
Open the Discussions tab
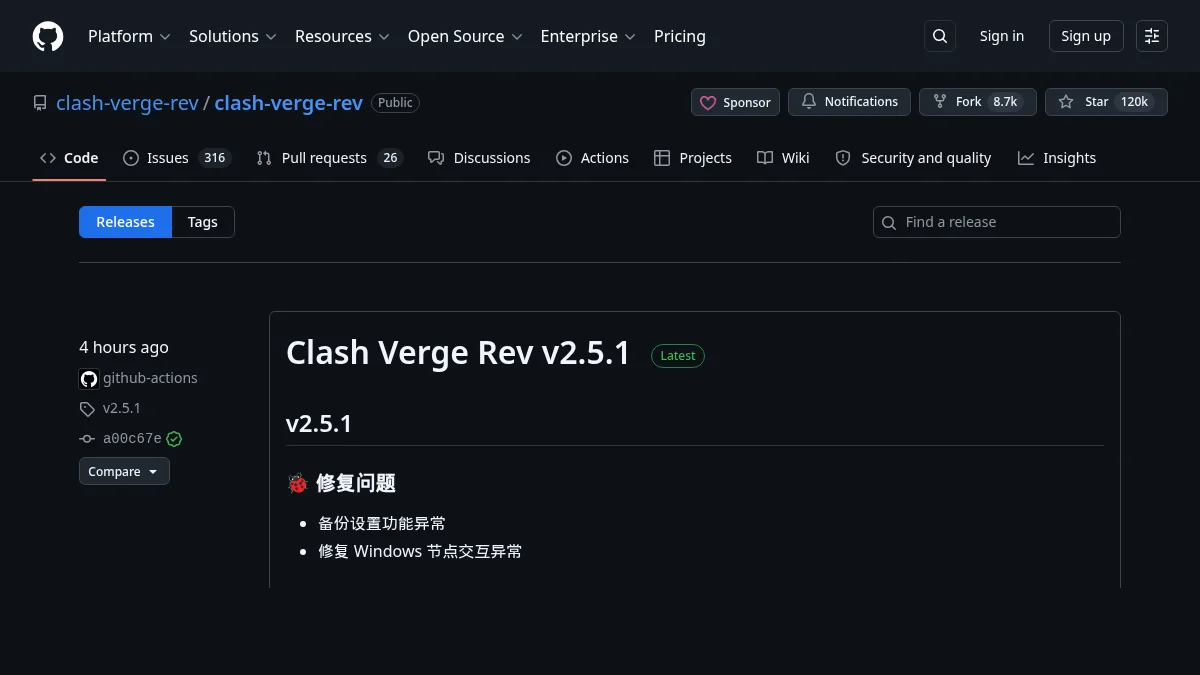(479, 158)
